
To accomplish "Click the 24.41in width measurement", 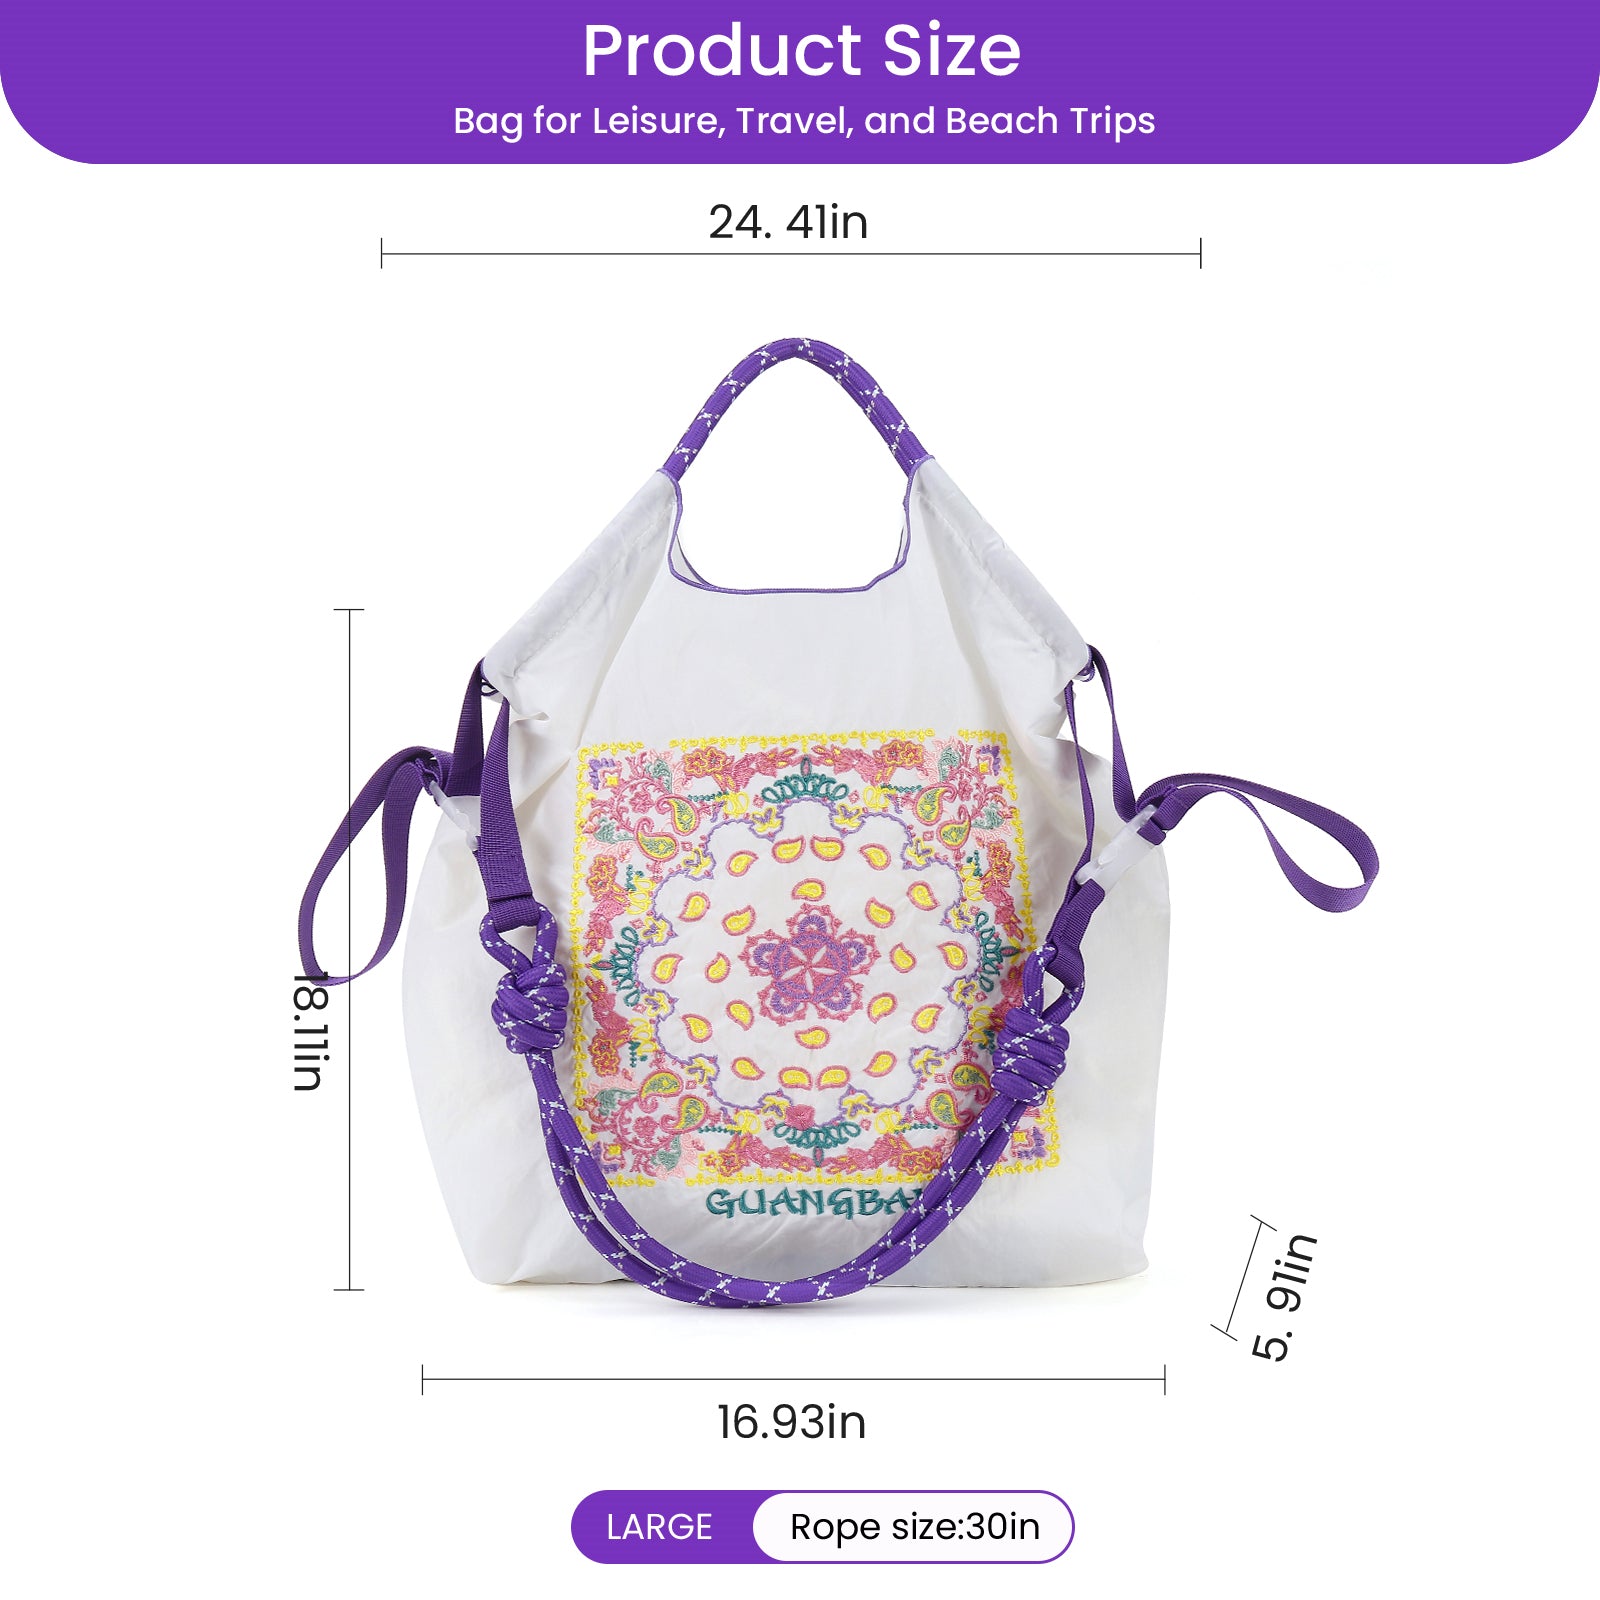I will [788, 222].
